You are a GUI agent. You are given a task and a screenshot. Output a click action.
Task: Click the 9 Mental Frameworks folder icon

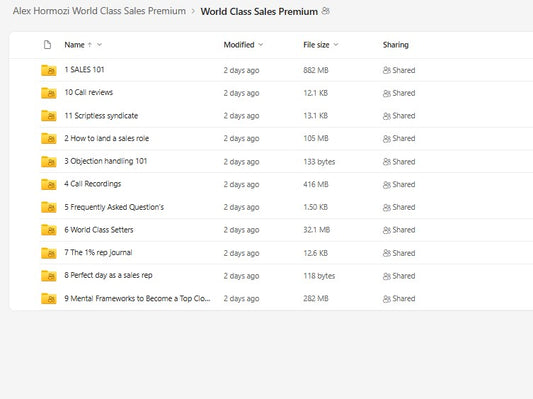point(49,298)
